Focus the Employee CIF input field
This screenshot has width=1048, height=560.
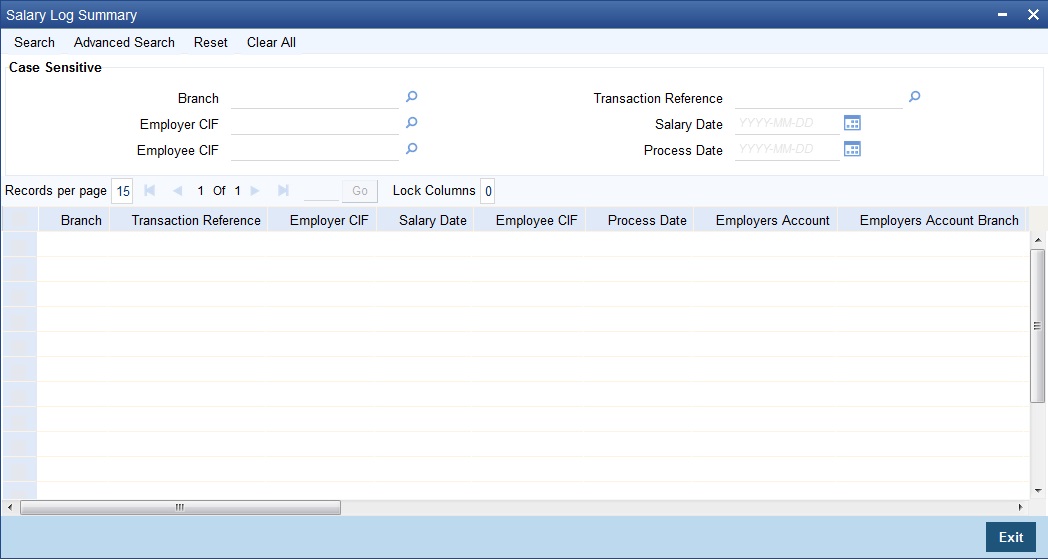(315, 150)
